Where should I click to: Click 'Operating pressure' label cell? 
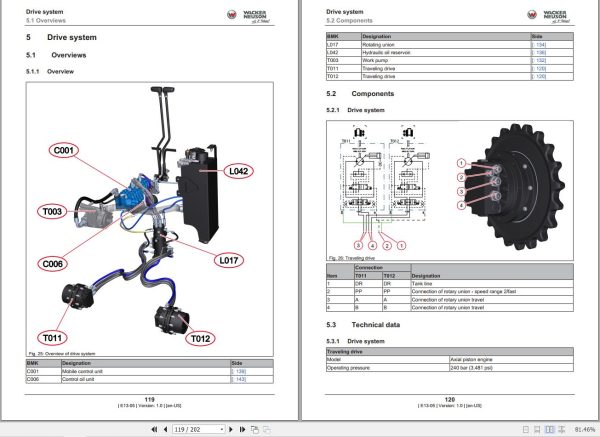pyautogui.click(x=388, y=368)
